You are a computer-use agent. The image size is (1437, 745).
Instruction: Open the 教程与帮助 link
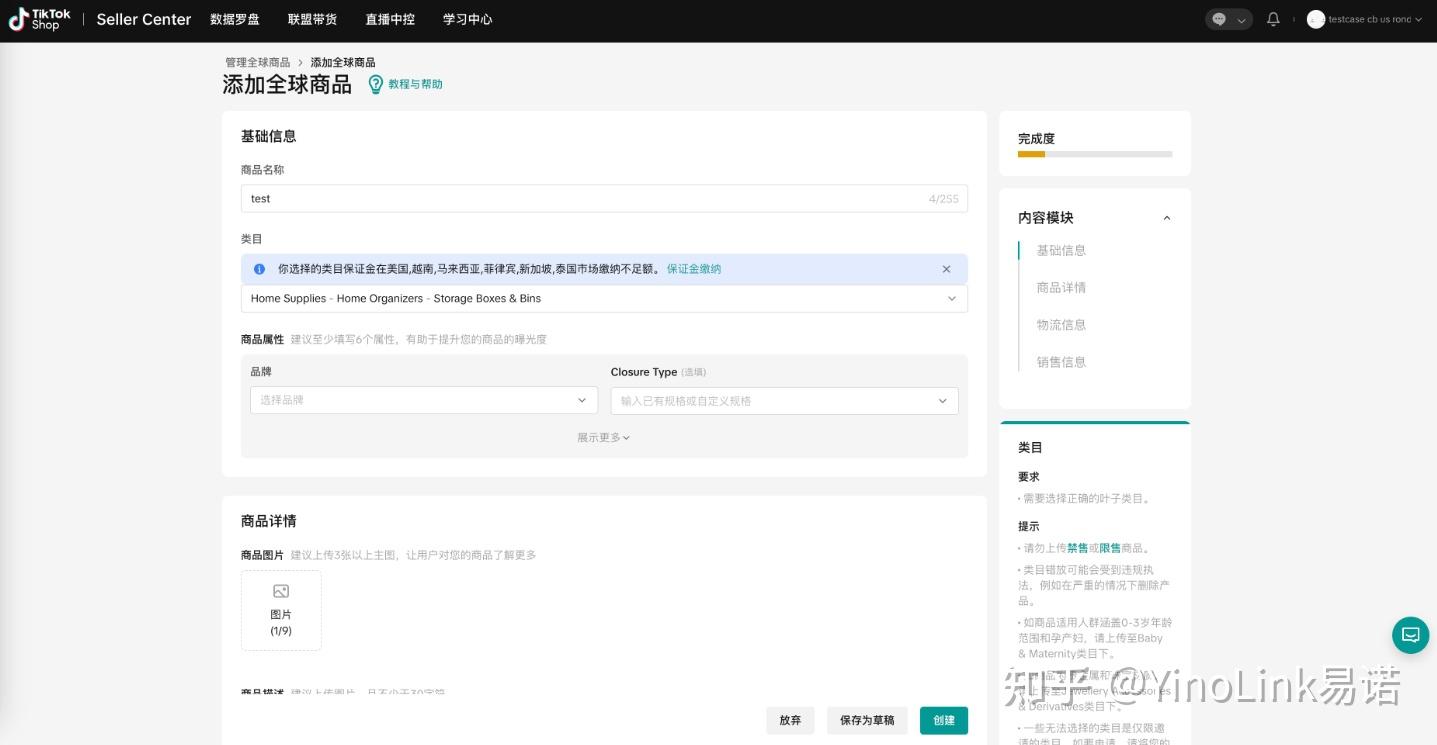pos(415,84)
